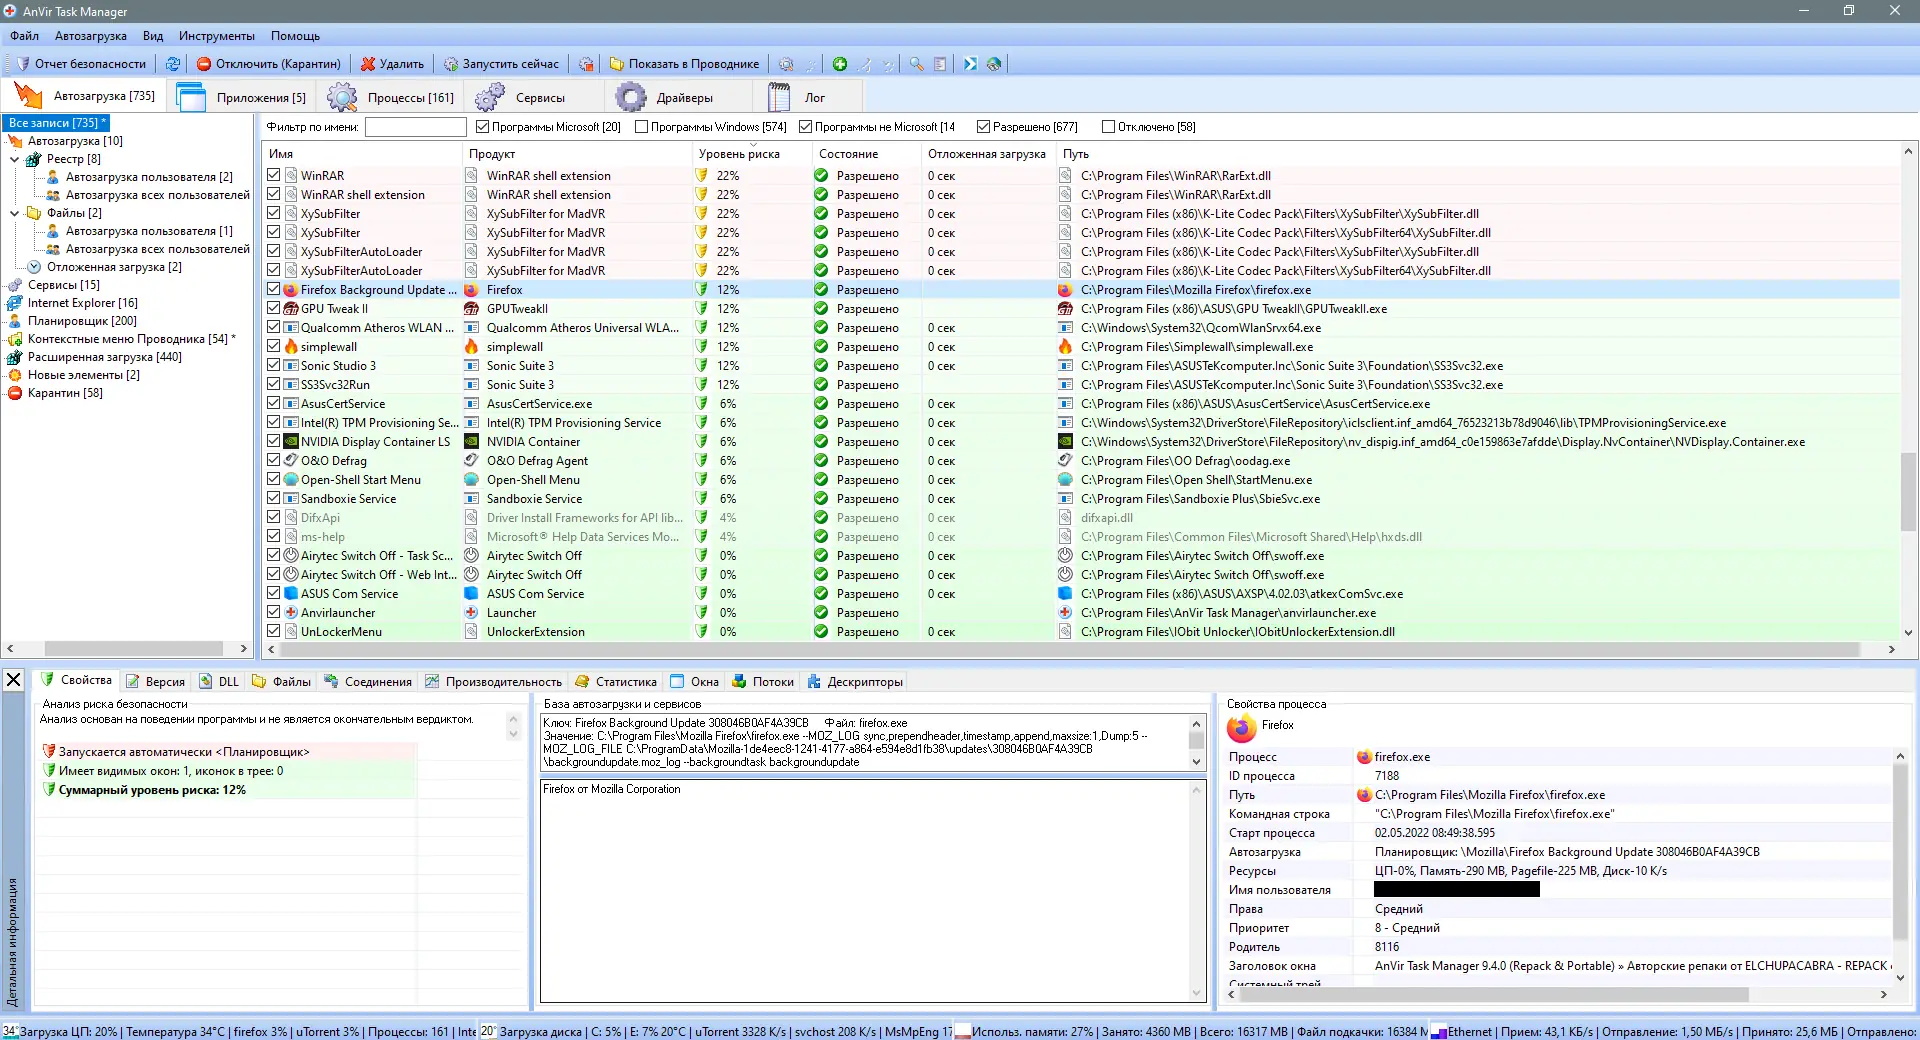Click the green plus add-entry toolbar icon
The width and height of the screenshot is (1920, 1040).
(x=840, y=64)
